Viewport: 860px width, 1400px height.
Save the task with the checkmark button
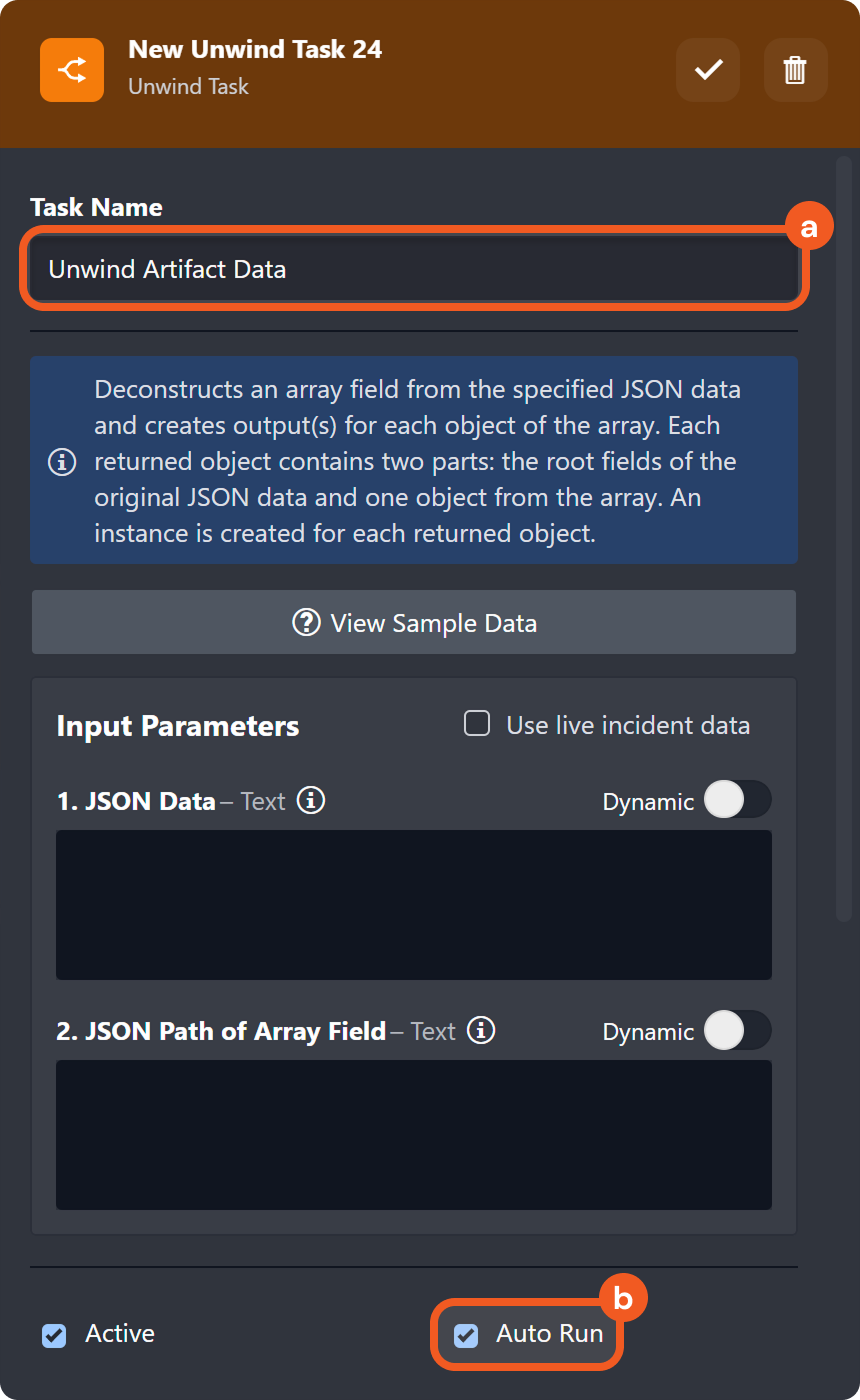click(708, 70)
